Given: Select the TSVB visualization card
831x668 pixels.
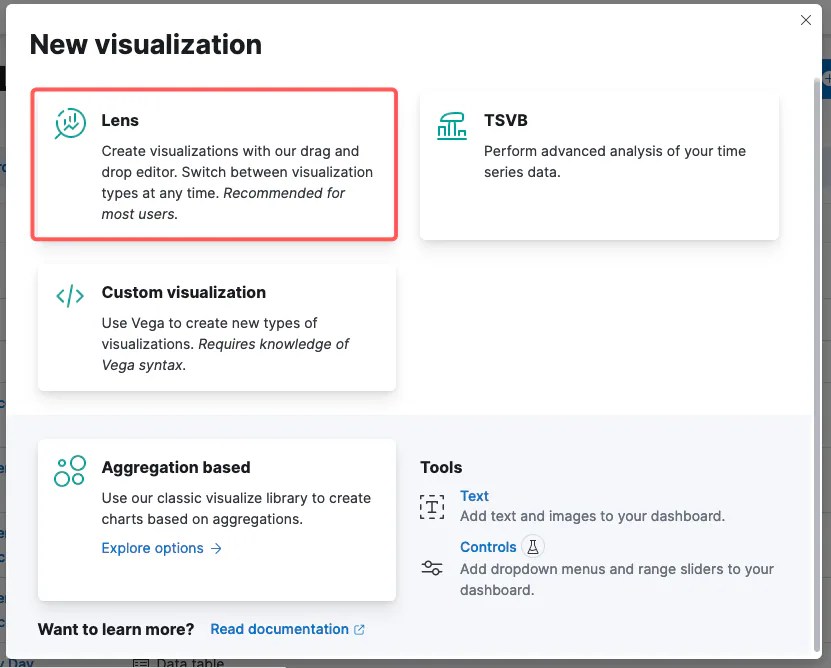Looking at the screenshot, I should coord(599,164).
